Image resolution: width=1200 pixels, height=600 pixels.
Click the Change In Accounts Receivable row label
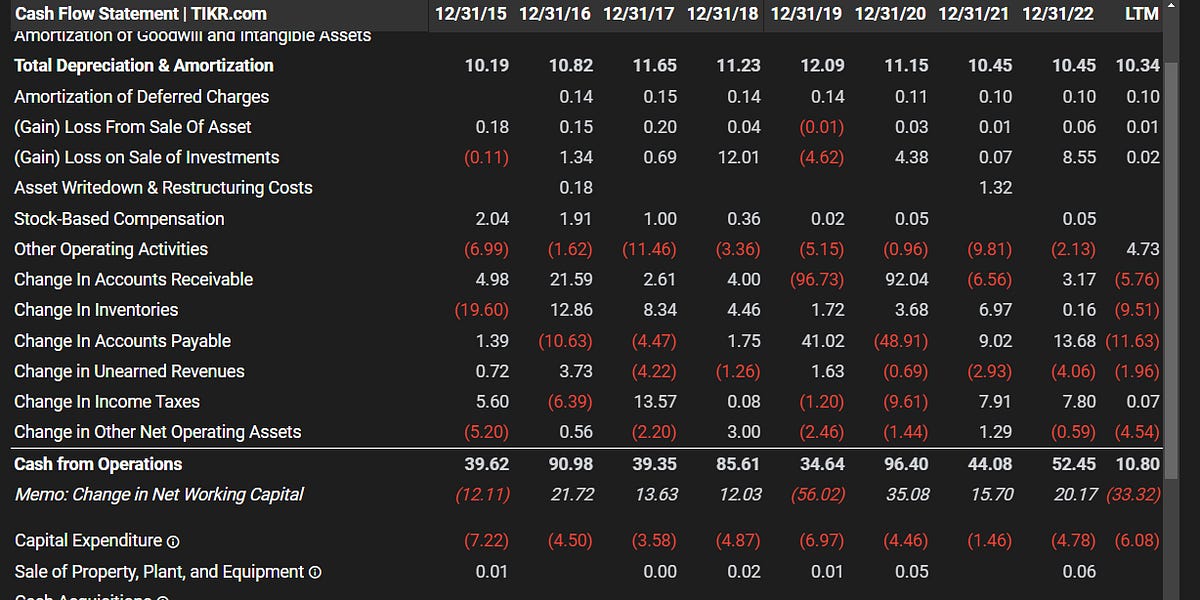(133, 279)
